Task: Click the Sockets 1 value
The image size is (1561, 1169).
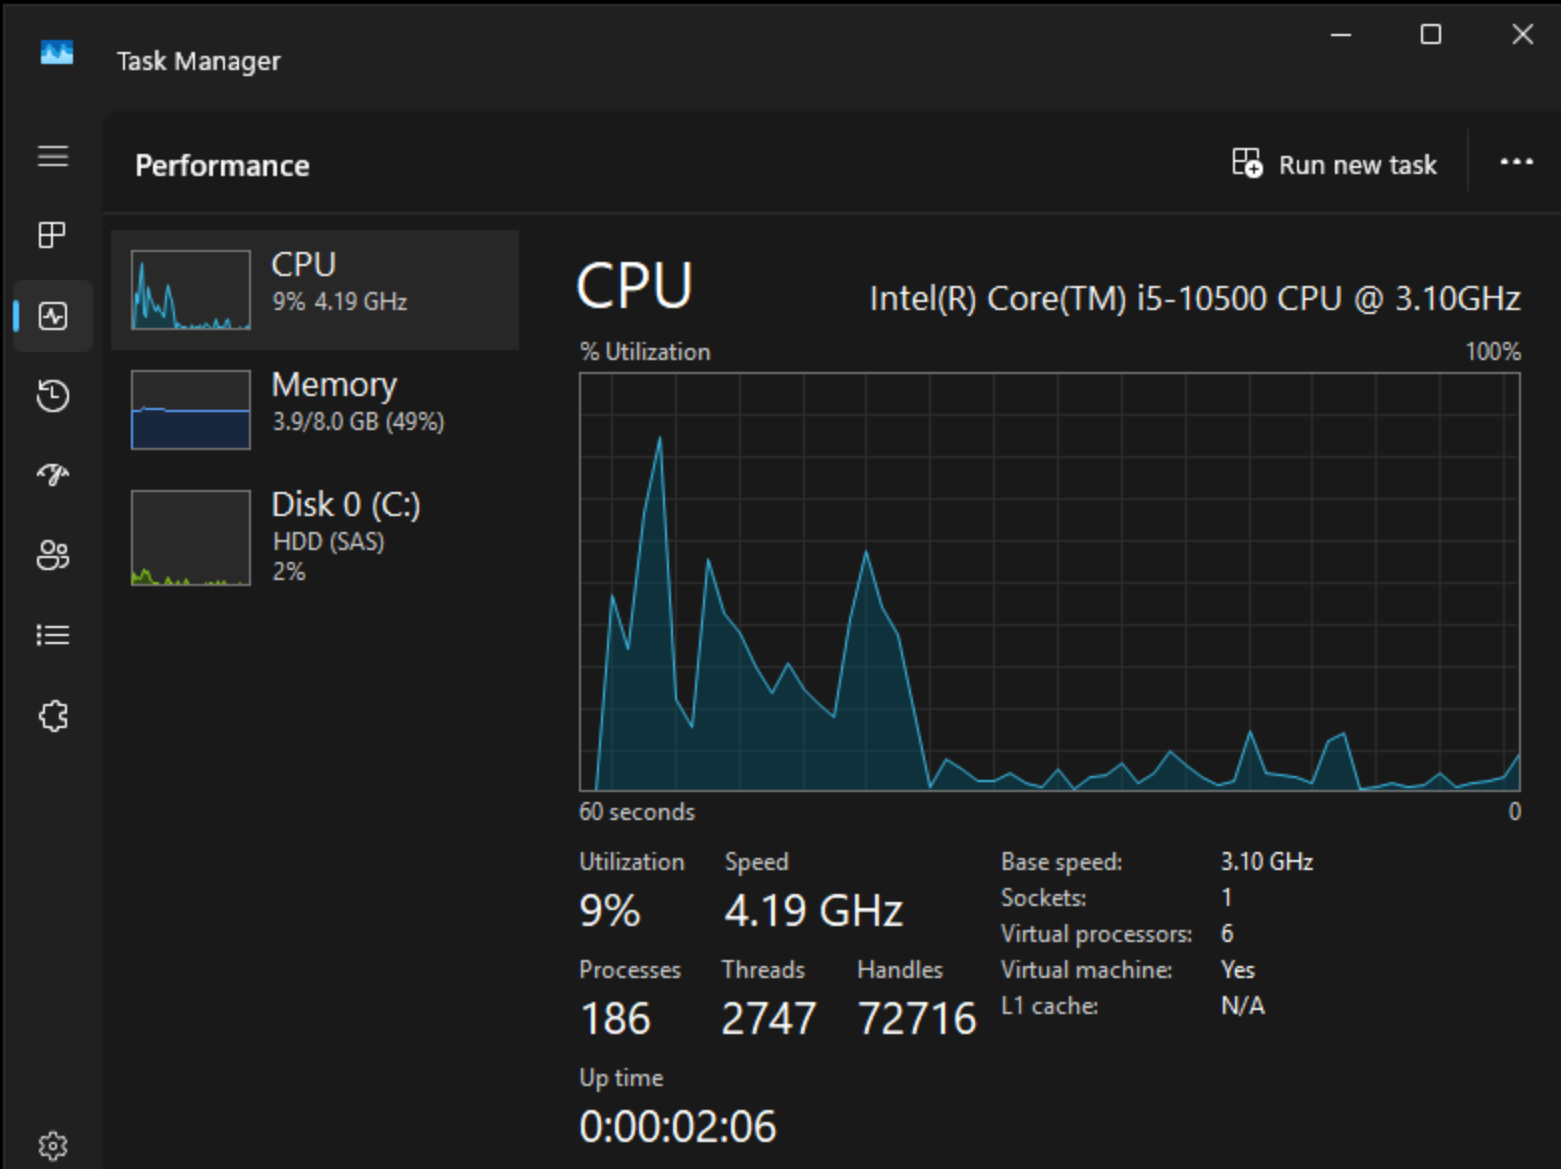Action: click(x=1226, y=898)
